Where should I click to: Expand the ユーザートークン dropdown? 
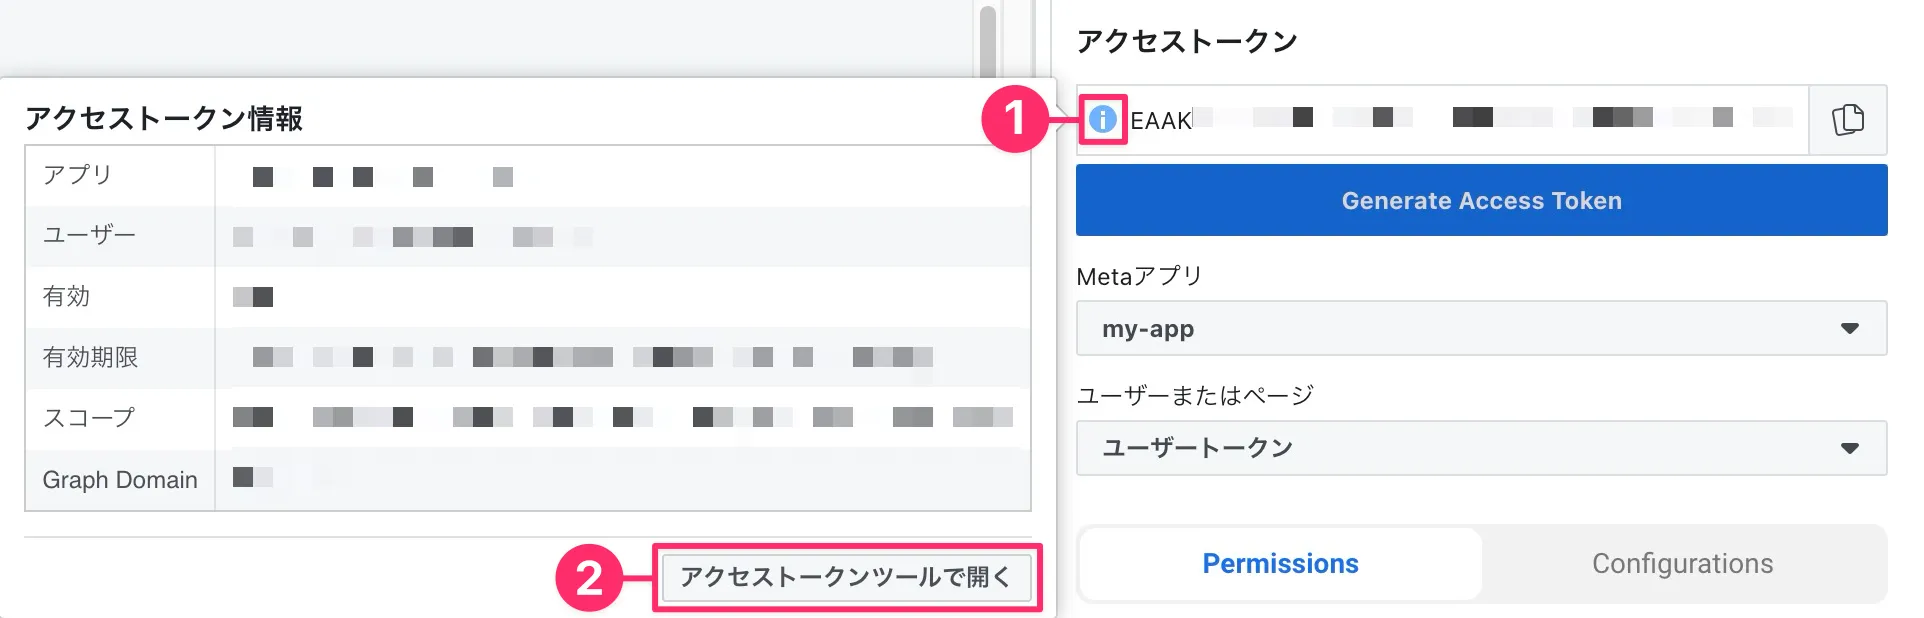point(1481,448)
